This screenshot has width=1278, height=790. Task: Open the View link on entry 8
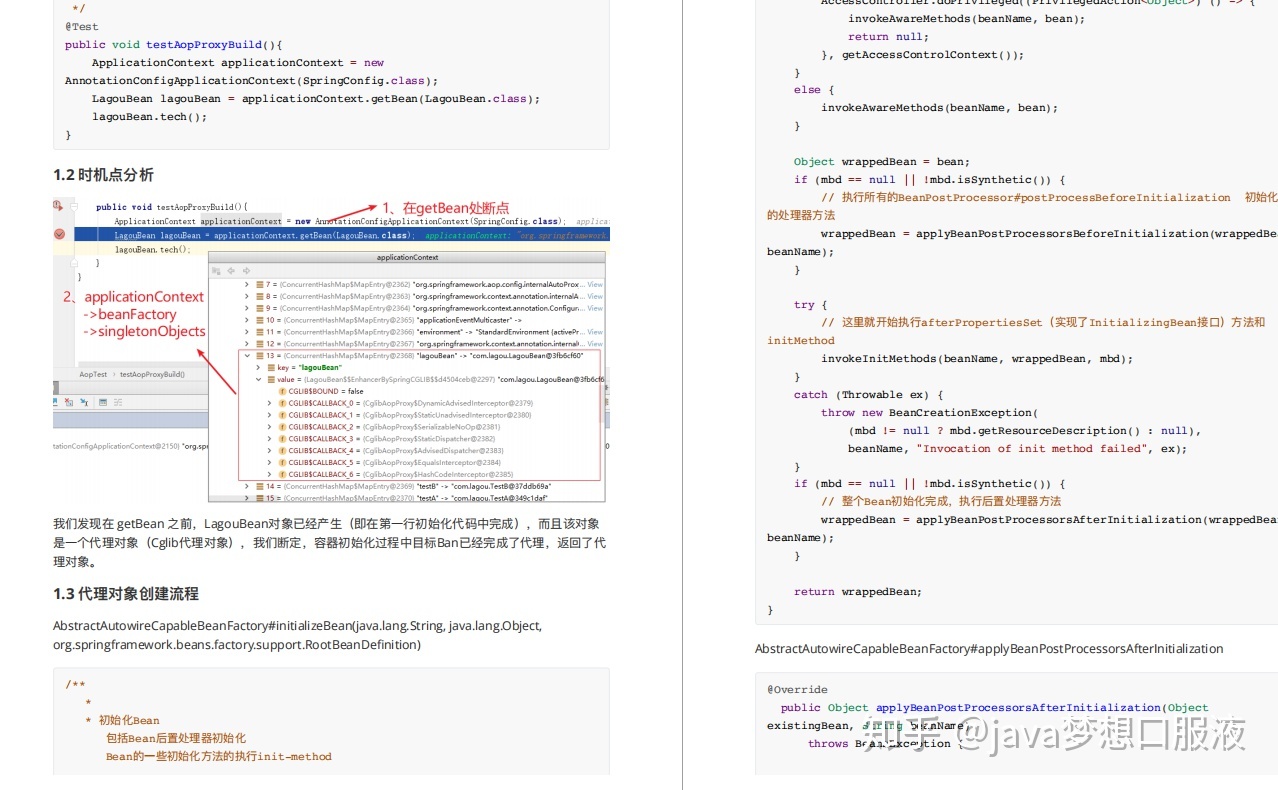click(595, 296)
